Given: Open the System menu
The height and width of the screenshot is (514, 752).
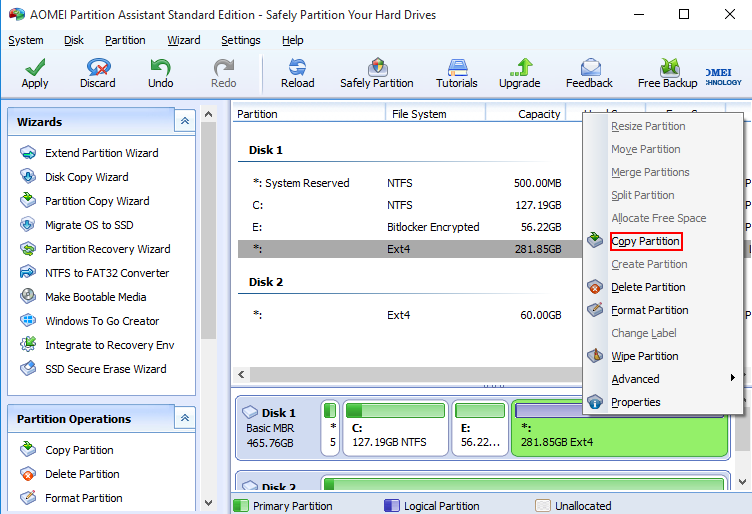Looking at the screenshot, I should coord(26,40).
